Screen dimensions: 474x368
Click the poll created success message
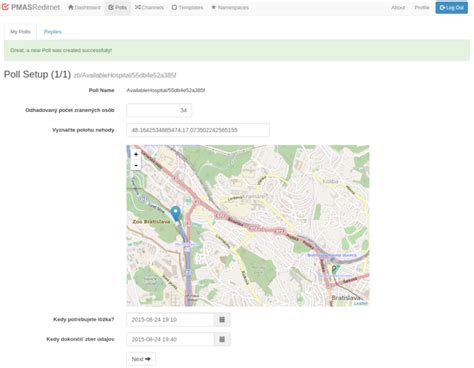click(237, 50)
